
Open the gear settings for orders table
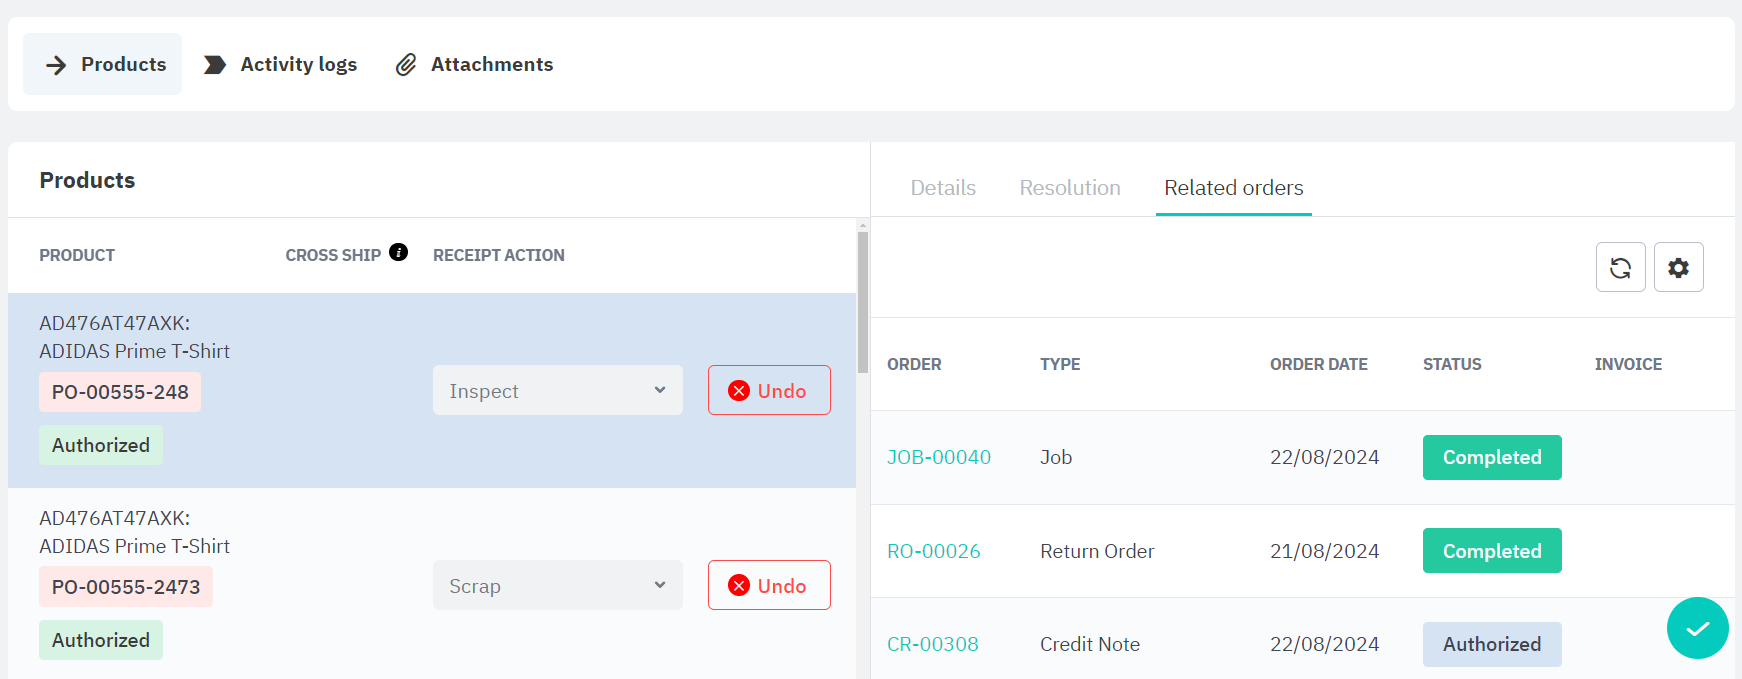1678,268
